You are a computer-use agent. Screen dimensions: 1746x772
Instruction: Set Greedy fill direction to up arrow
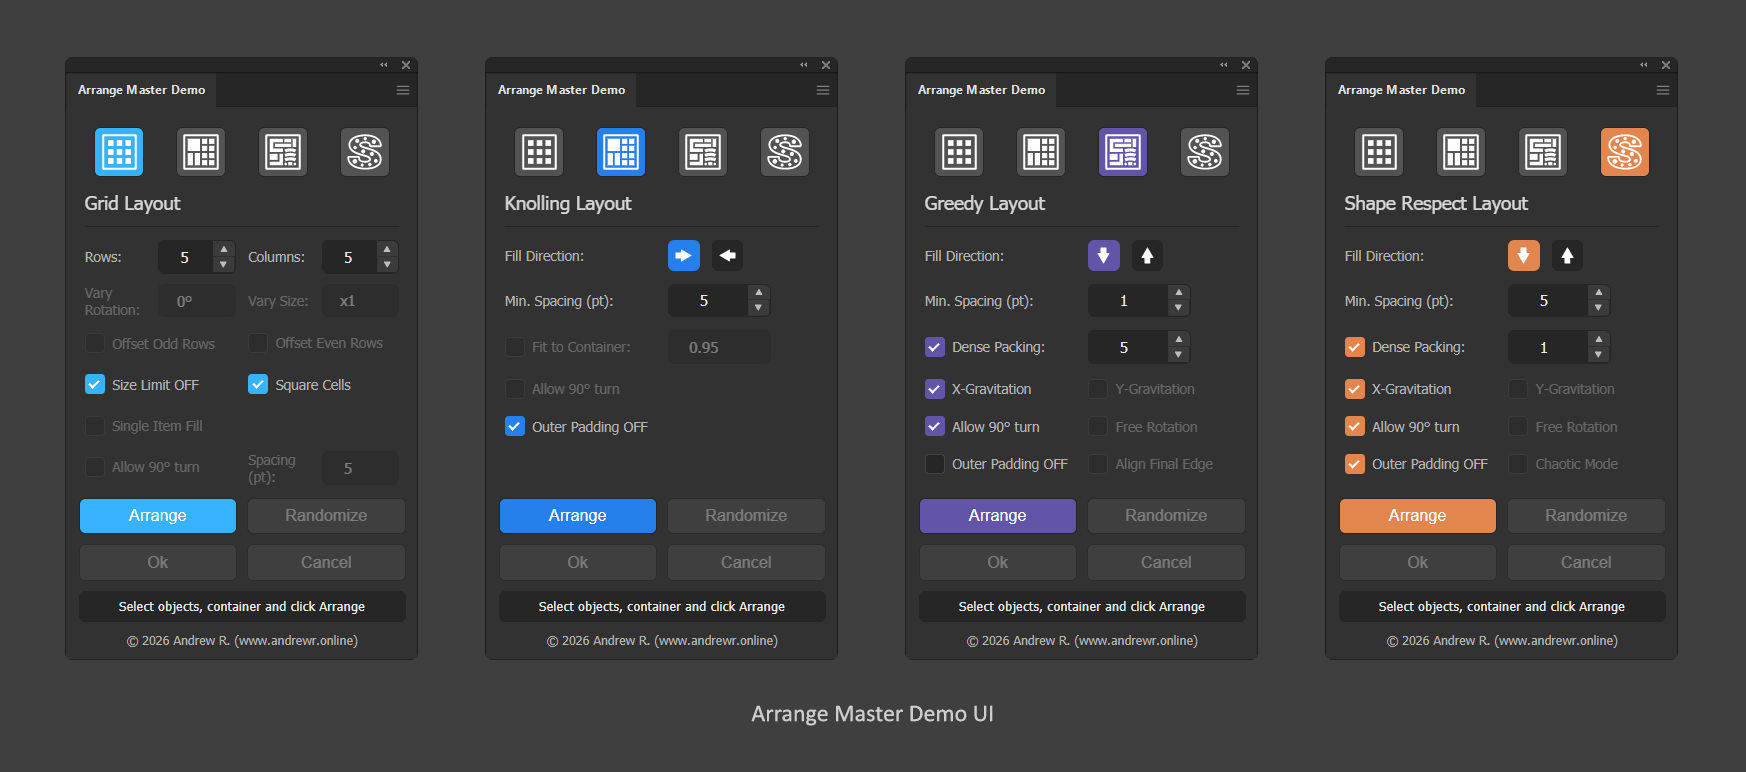coord(1148,256)
